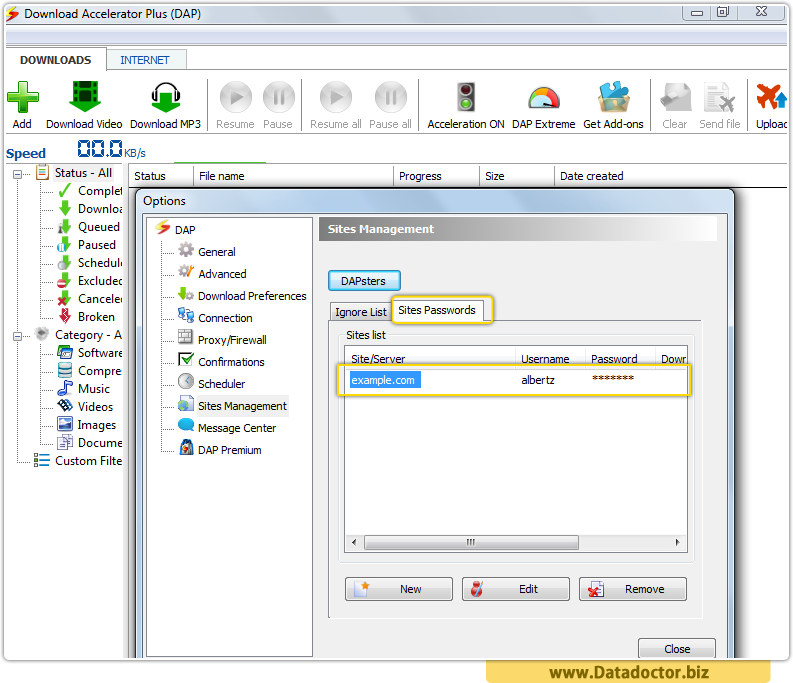Click the Clear toolbar icon
Viewport: 793px width, 683px height.
pyautogui.click(x=675, y=97)
